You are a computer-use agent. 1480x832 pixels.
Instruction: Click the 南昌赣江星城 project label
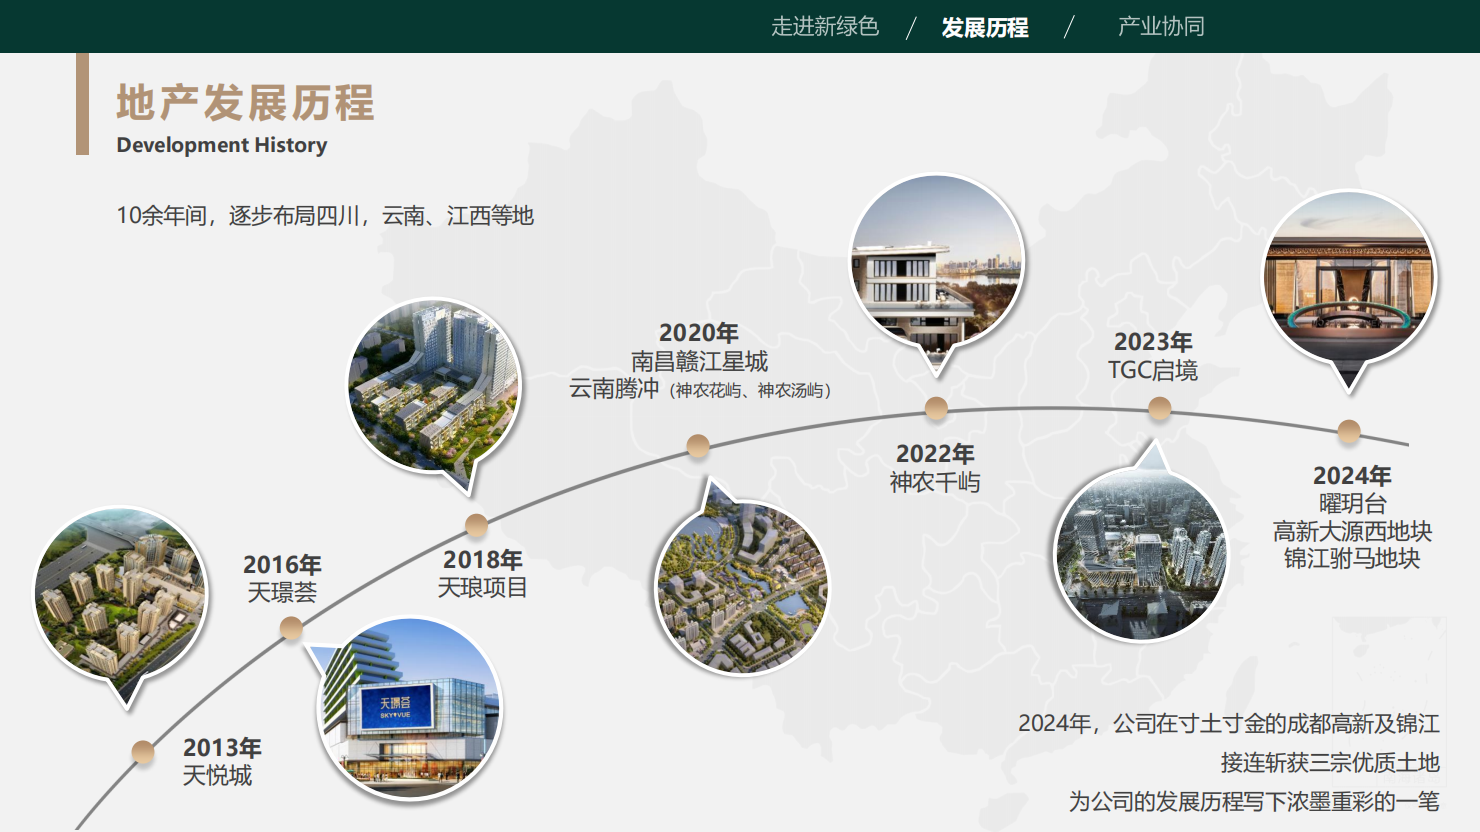[x=699, y=361]
